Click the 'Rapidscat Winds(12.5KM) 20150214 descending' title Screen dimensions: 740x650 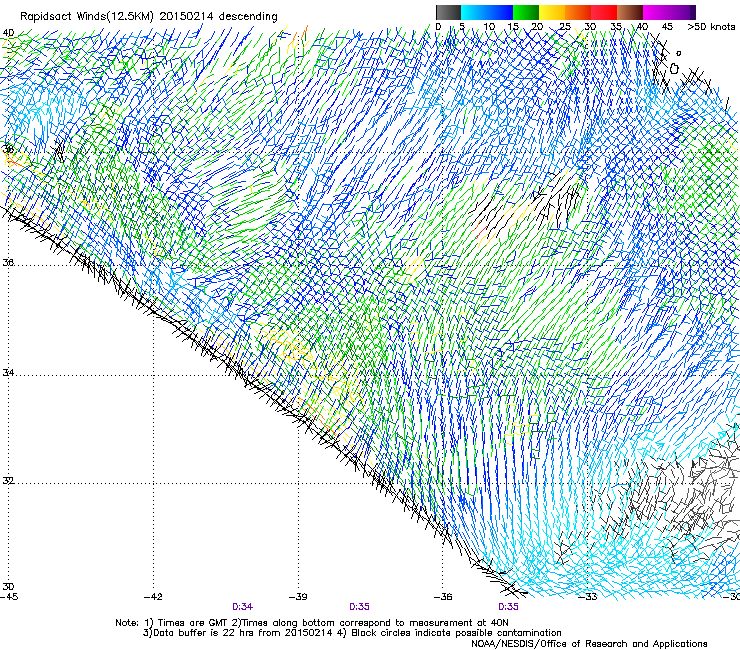pyautogui.click(x=149, y=17)
